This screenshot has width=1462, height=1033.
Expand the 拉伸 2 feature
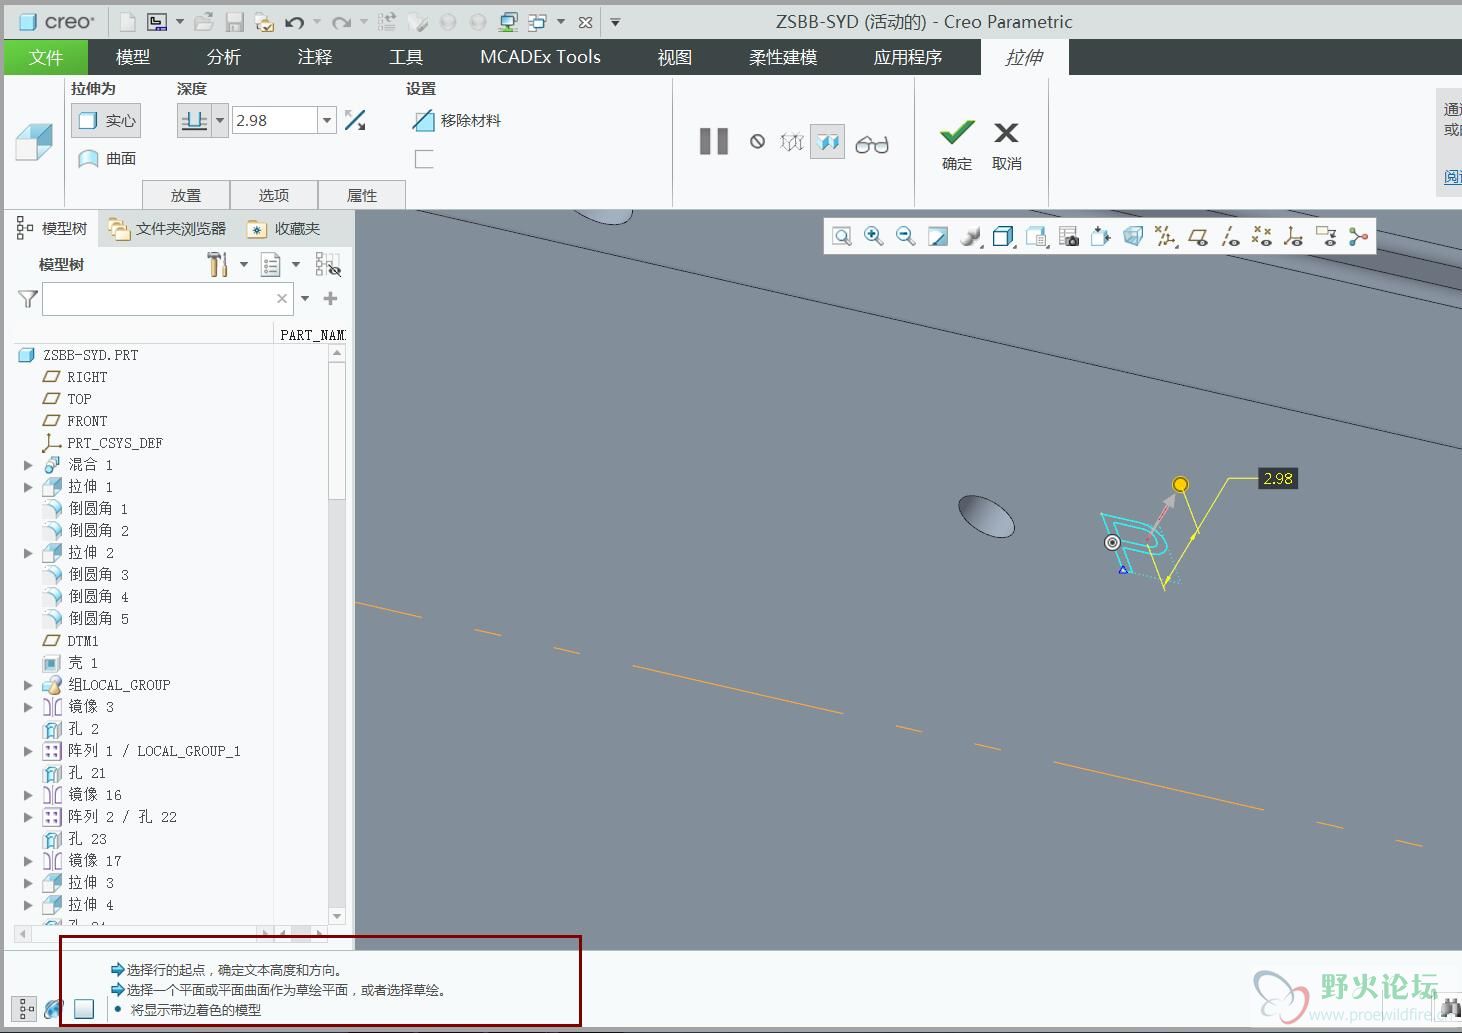28,553
